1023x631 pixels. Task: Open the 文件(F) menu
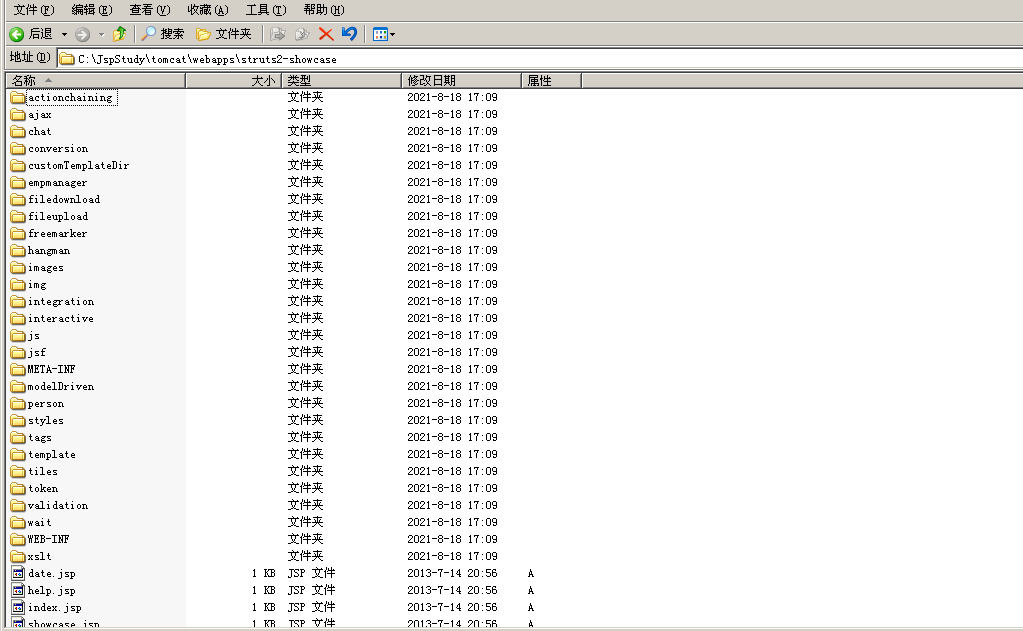coord(34,10)
